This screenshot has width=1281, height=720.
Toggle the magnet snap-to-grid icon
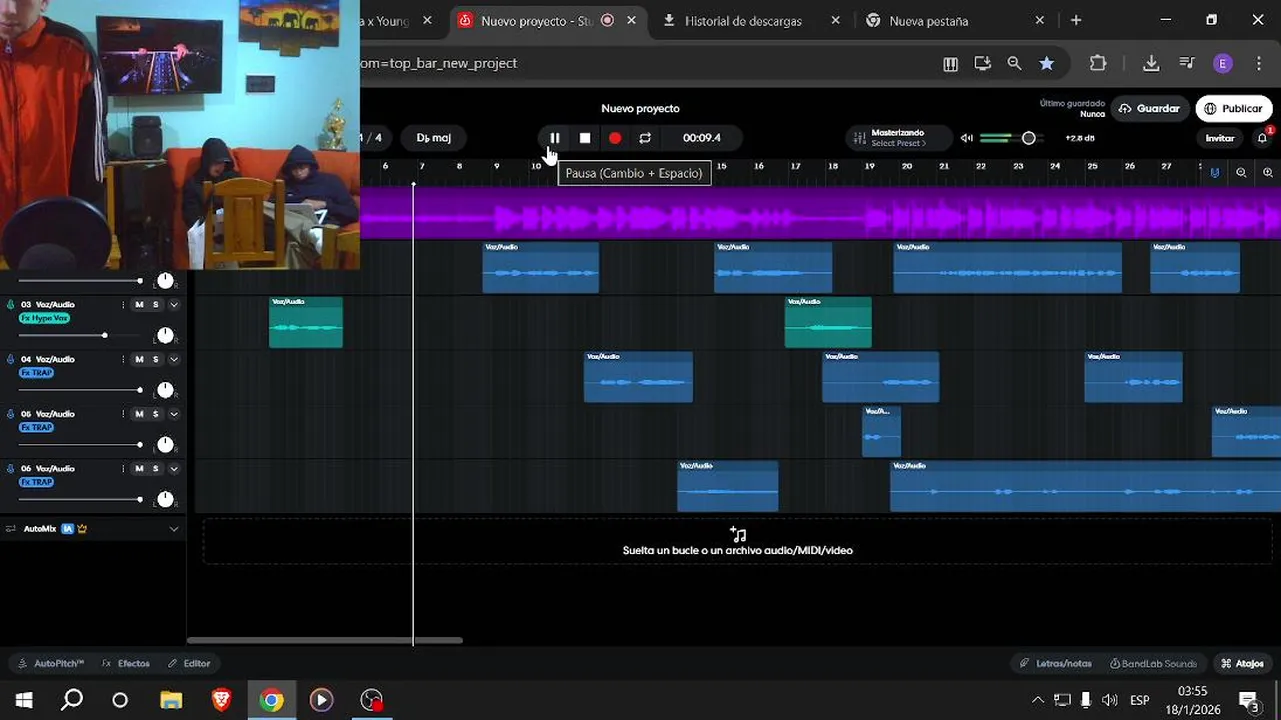click(x=1215, y=173)
